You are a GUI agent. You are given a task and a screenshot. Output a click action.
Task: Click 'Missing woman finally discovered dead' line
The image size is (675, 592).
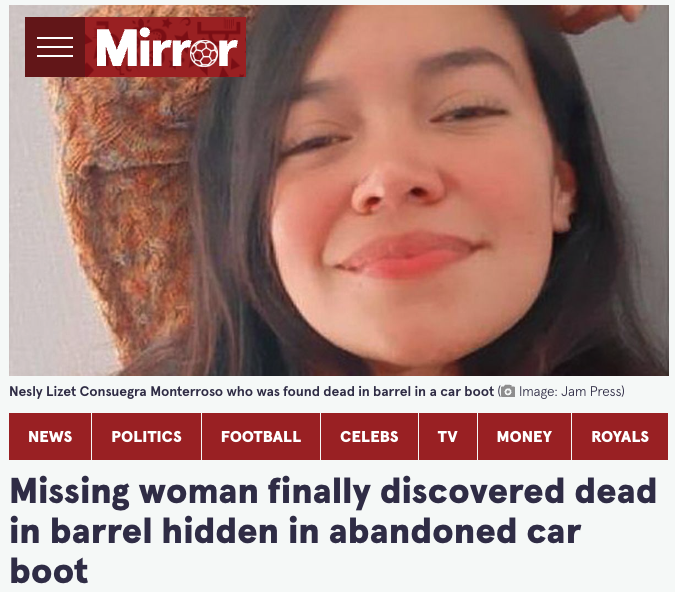(333, 491)
